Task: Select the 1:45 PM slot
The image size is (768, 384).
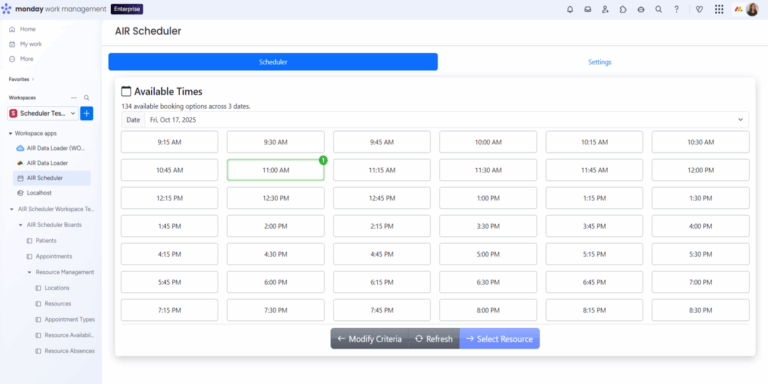Action: [x=169, y=226]
